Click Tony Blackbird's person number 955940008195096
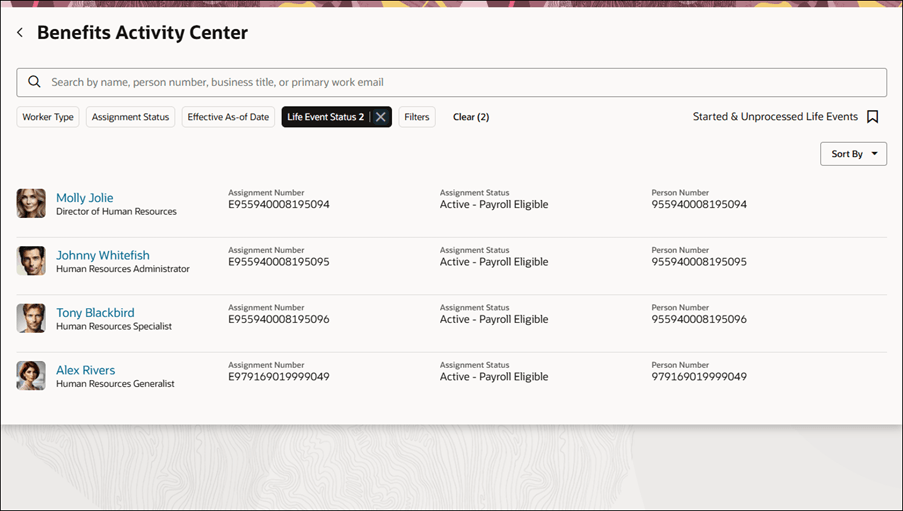 (699, 319)
